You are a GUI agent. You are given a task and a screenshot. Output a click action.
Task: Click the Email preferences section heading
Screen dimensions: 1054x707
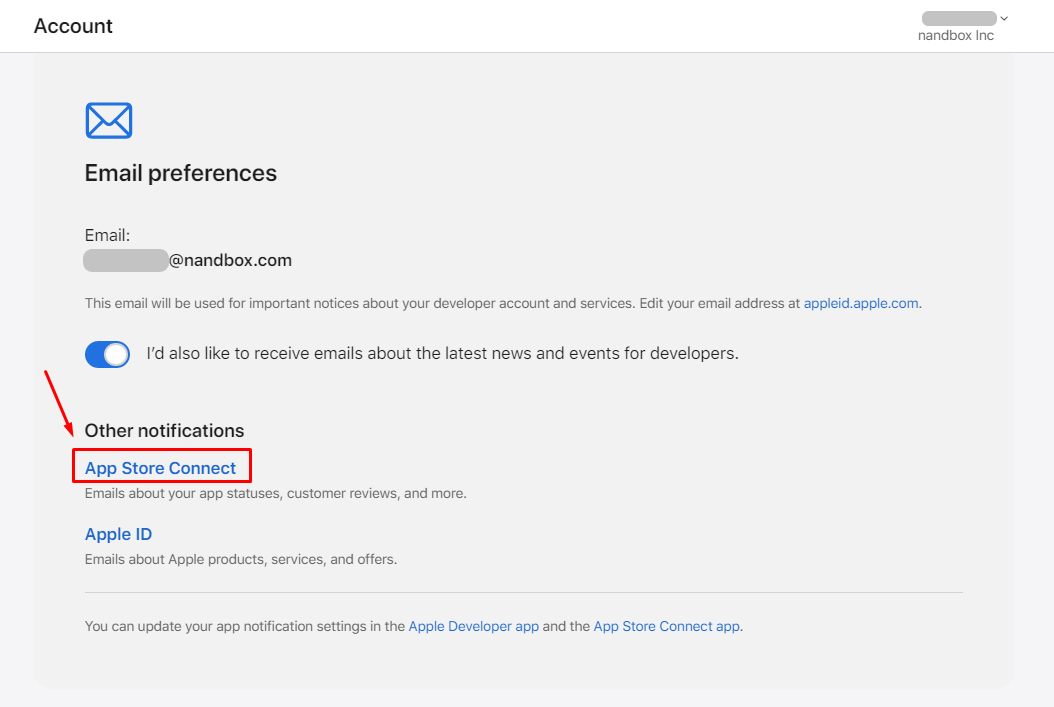click(x=180, y=172)
